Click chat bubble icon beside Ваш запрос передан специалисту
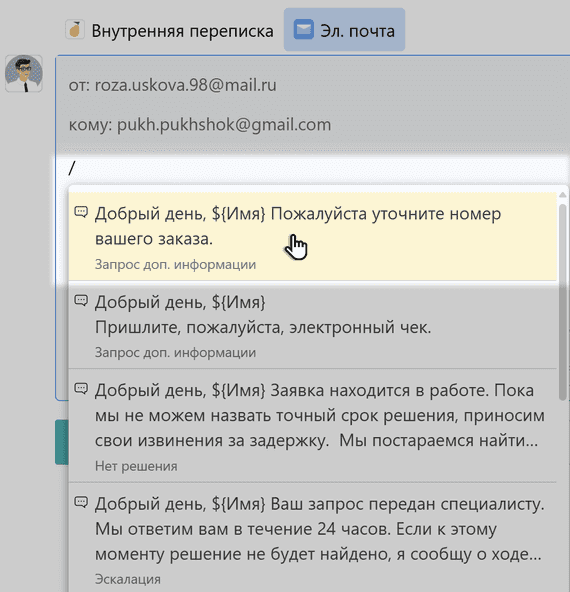 pos(81,502)
